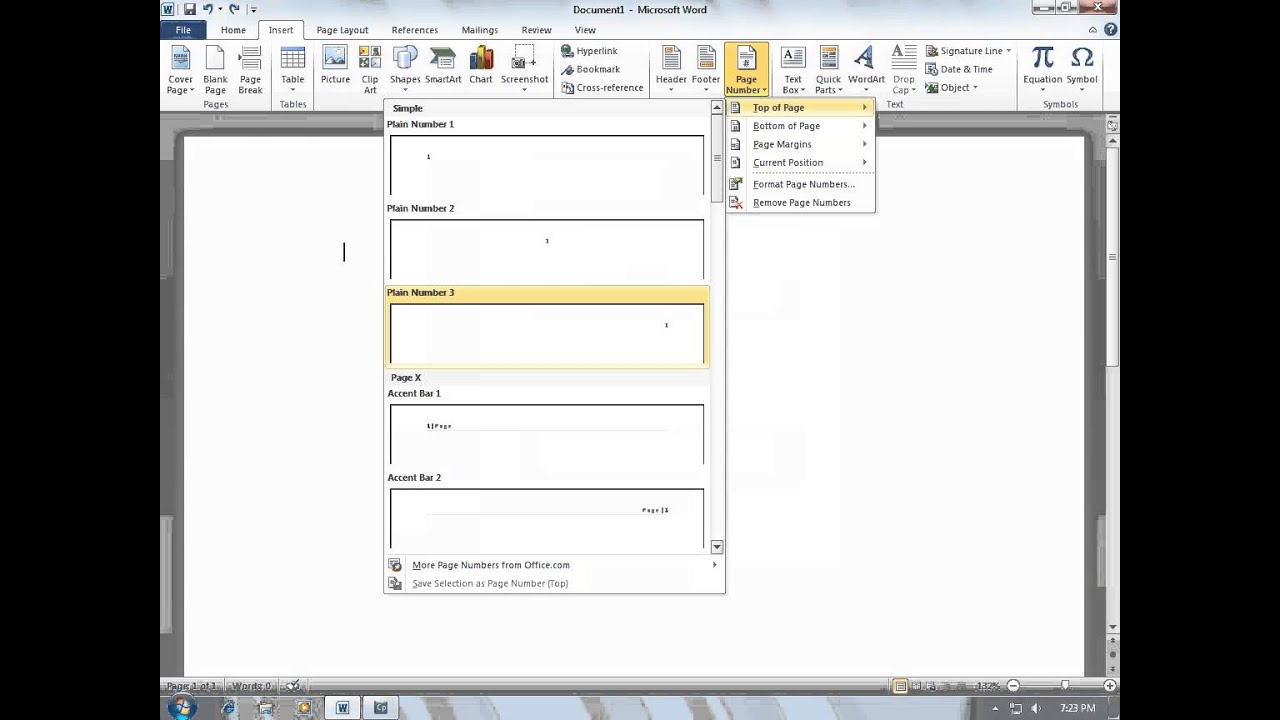
Task: Click Save Selection as Page Number (Top)
Action: coord(554,583)
